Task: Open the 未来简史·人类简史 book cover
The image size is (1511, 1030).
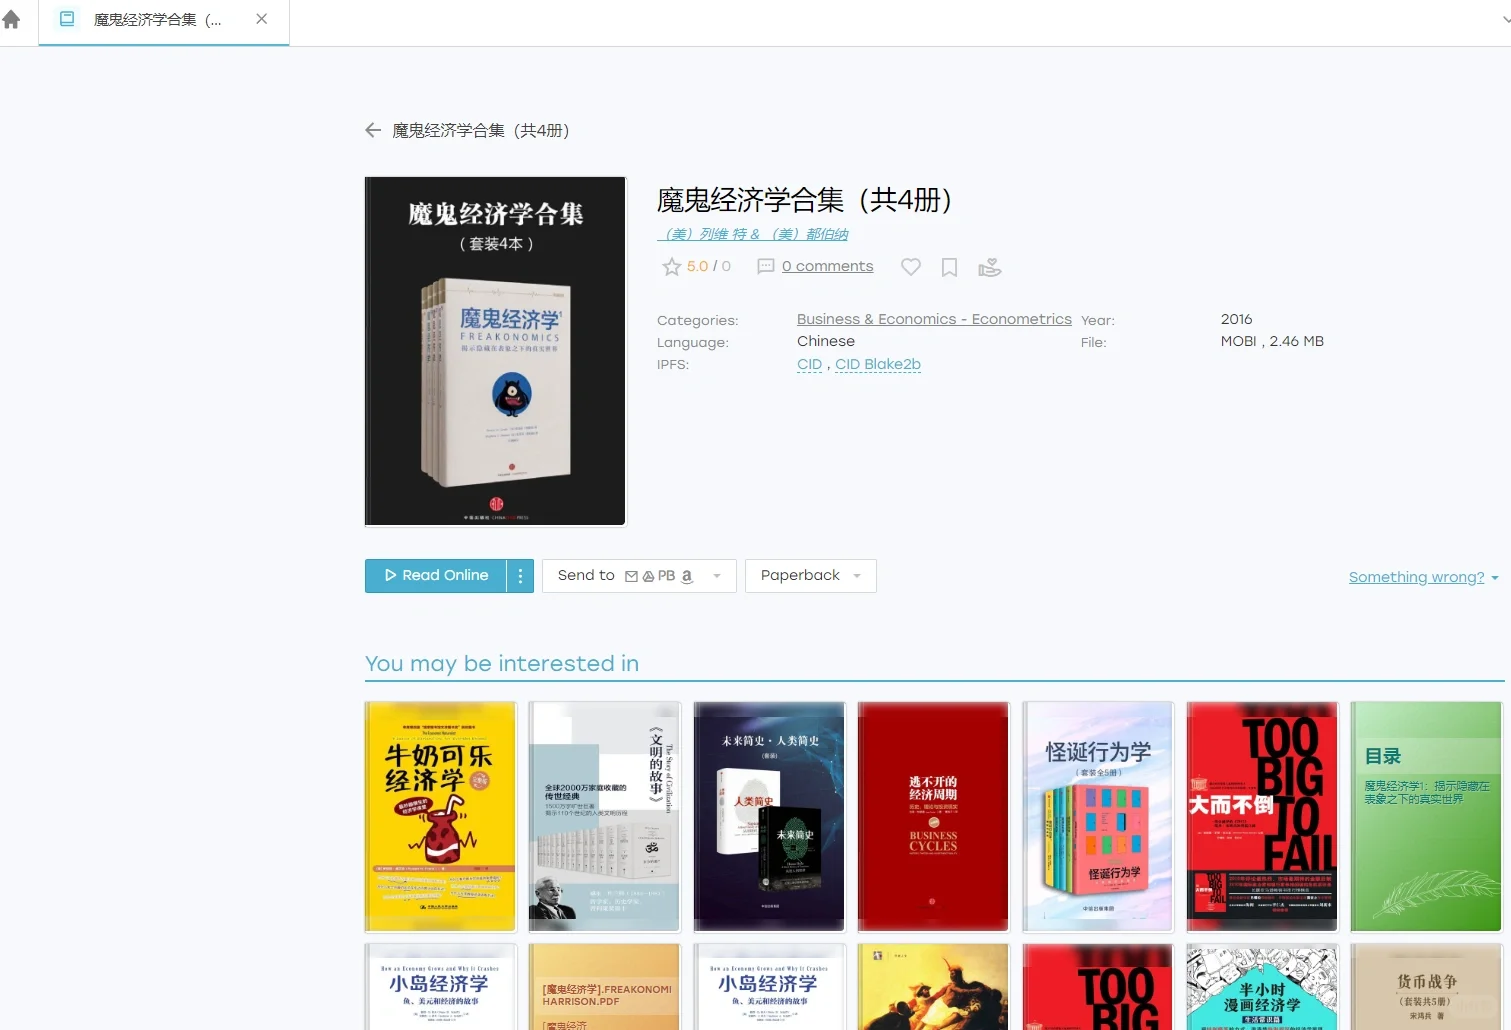Action: (769, 816)
